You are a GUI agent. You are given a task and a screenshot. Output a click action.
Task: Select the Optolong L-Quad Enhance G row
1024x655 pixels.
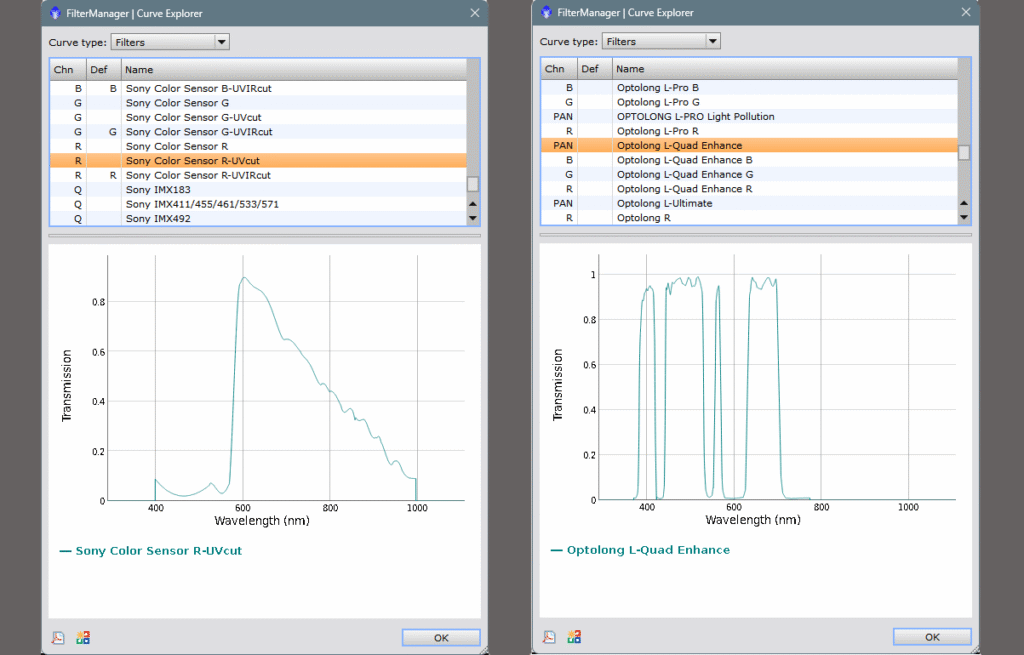click(x=750, y=174)
